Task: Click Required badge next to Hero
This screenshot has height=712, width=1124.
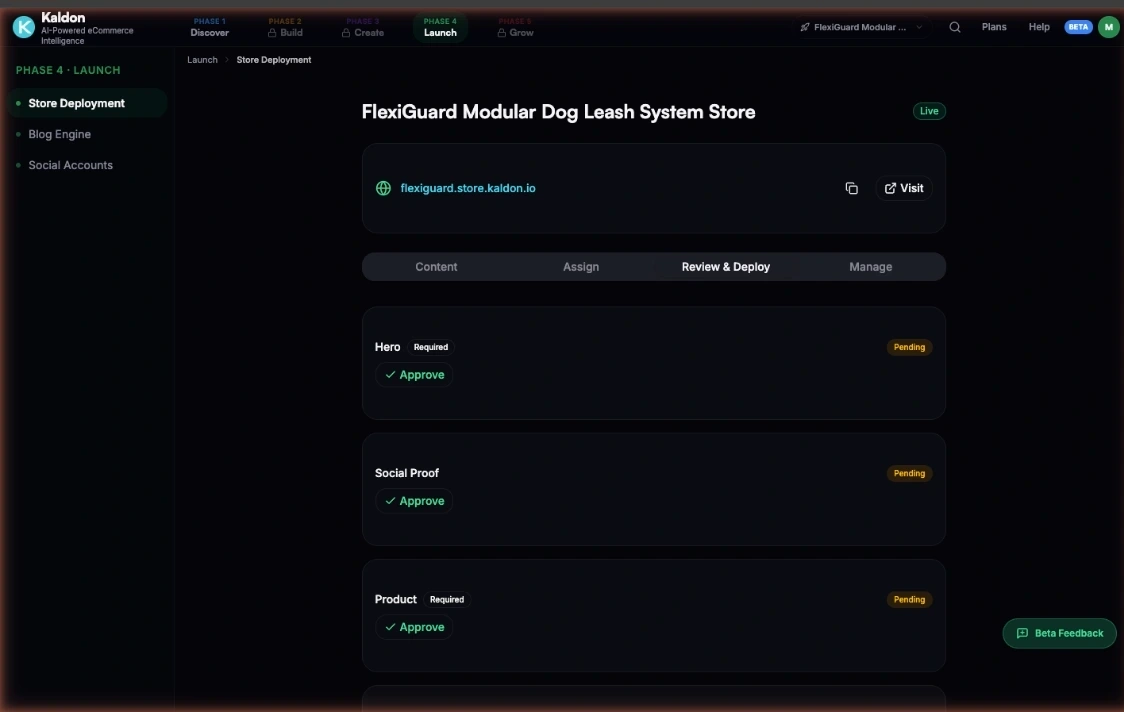Action: point(431,347)
